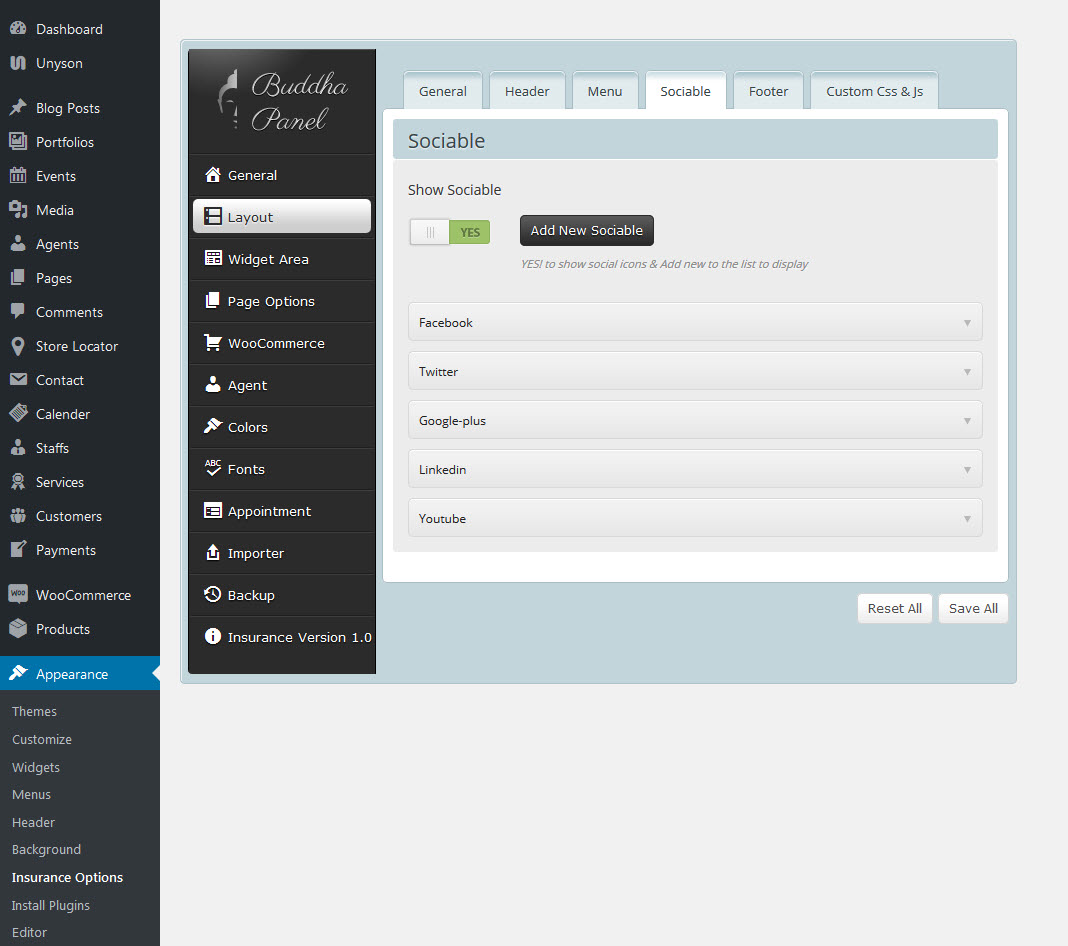Expand the Facebook sociable row

click(x=695, y=322)
